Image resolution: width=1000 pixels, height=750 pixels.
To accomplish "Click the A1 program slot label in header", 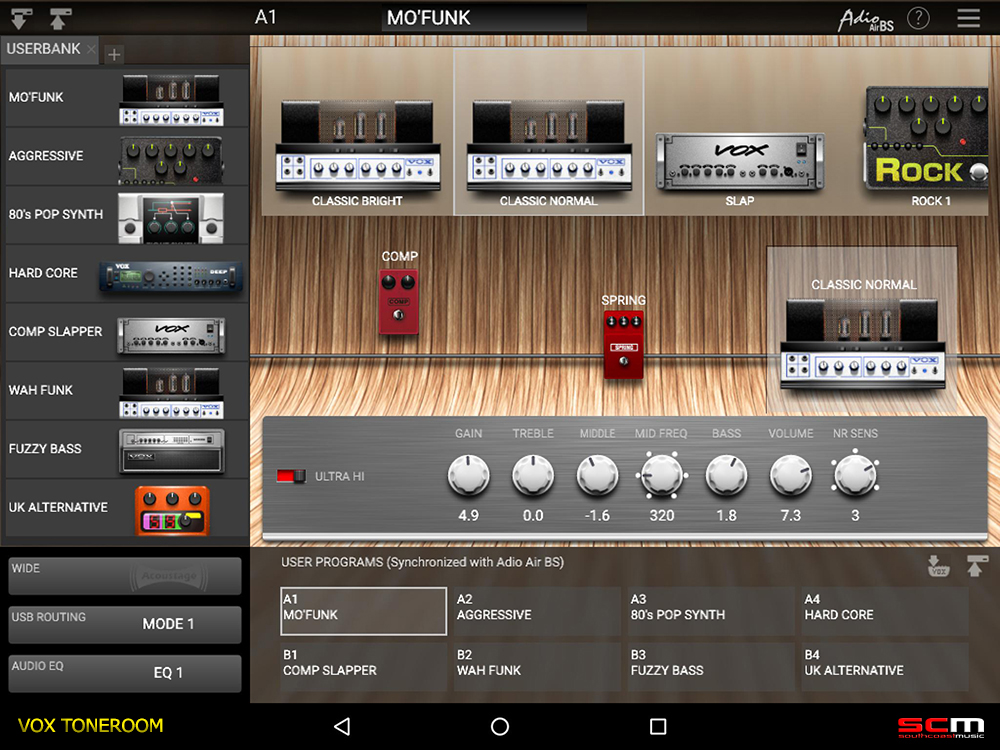I will (266, 17).
